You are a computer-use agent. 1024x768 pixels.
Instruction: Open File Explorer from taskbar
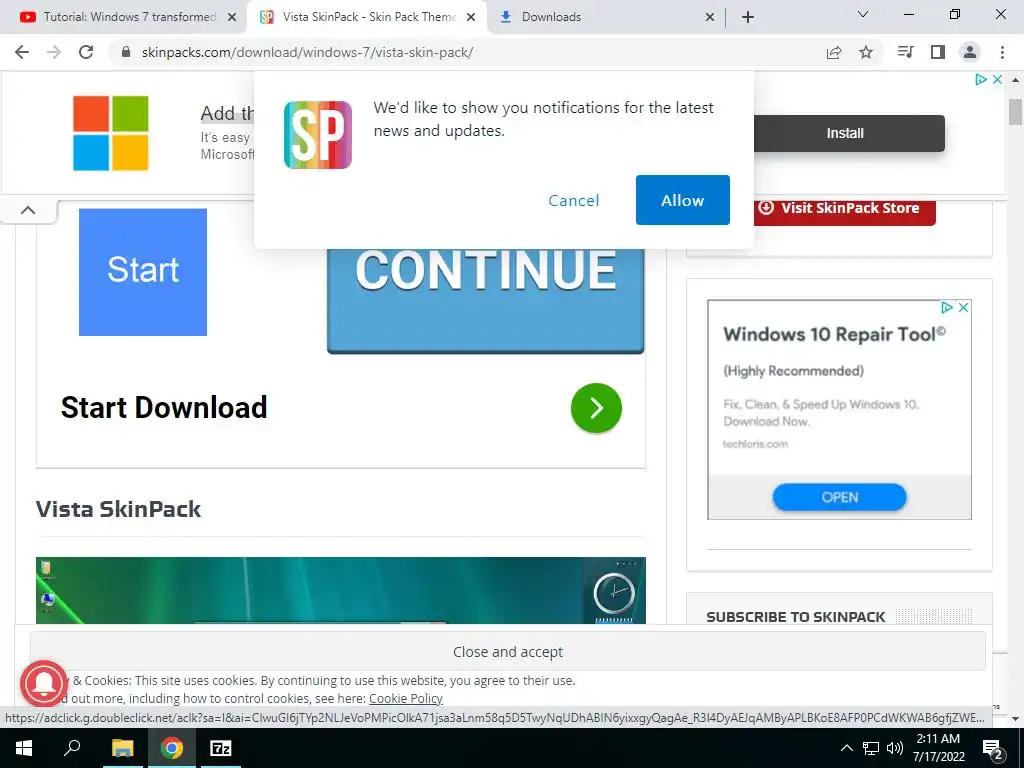coord(122,748)
